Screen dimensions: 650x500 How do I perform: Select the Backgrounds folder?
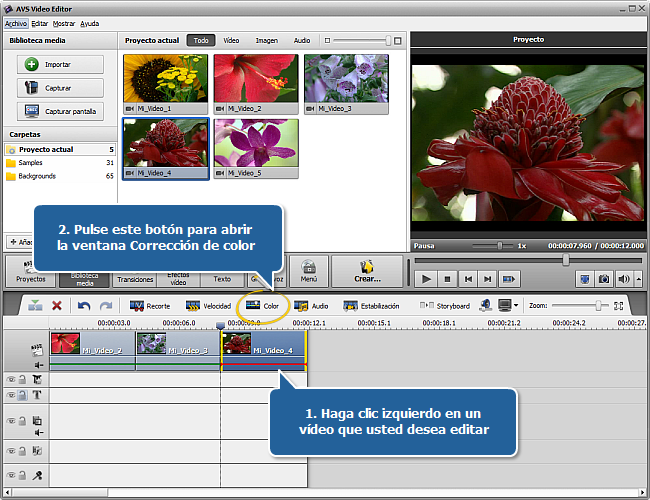point(36,176)
